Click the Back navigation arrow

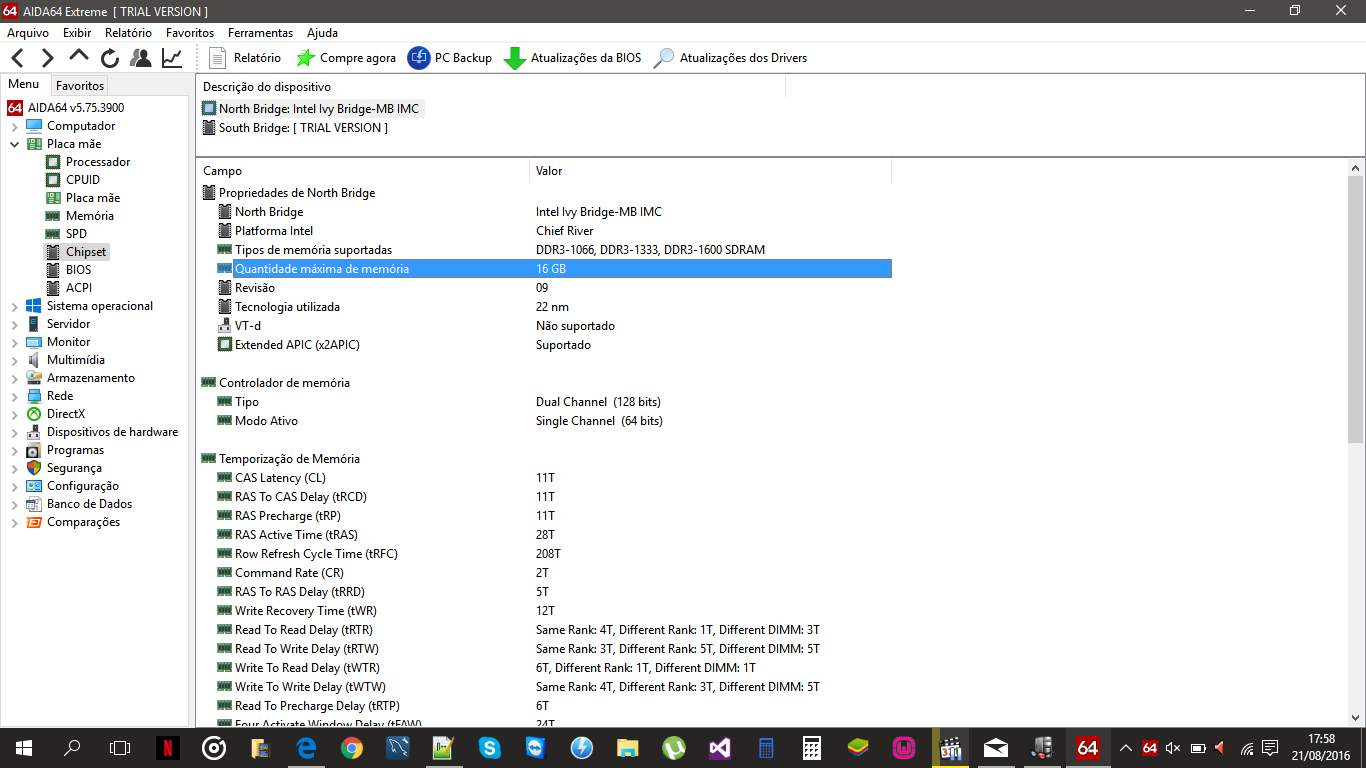point(17,58)
